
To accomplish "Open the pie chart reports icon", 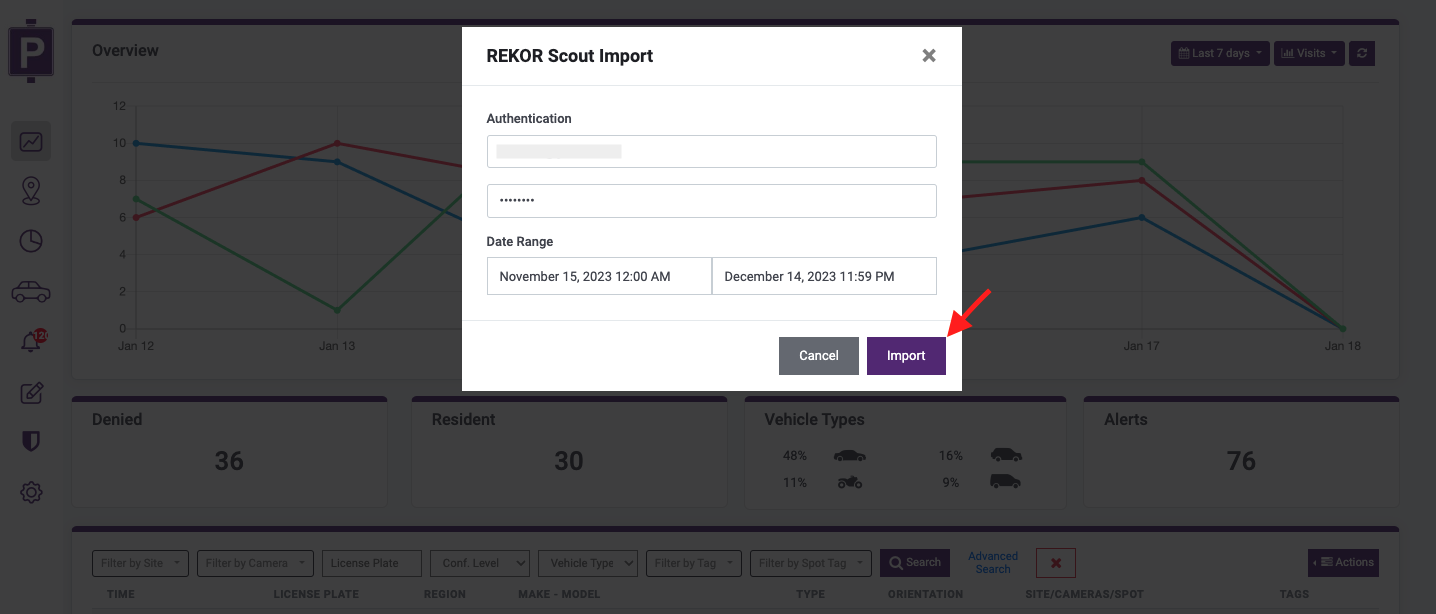I will [31, 241].
